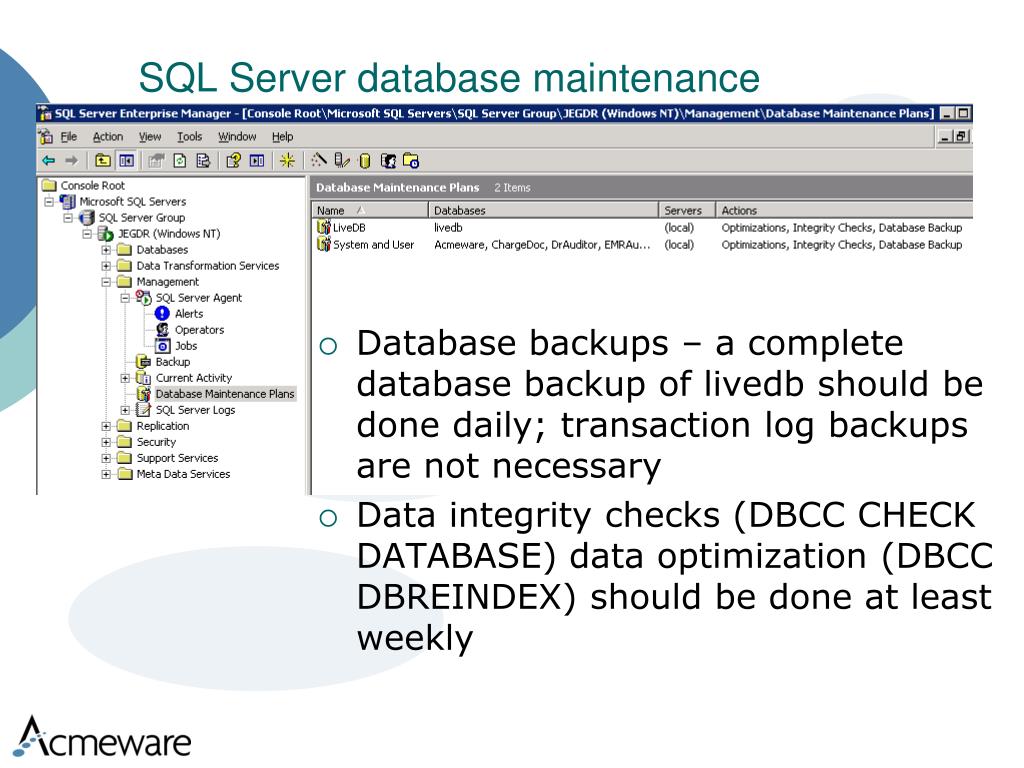Click the JEGDR server icon
Viewport: 1024px width, 768px height.
point(105,234)
